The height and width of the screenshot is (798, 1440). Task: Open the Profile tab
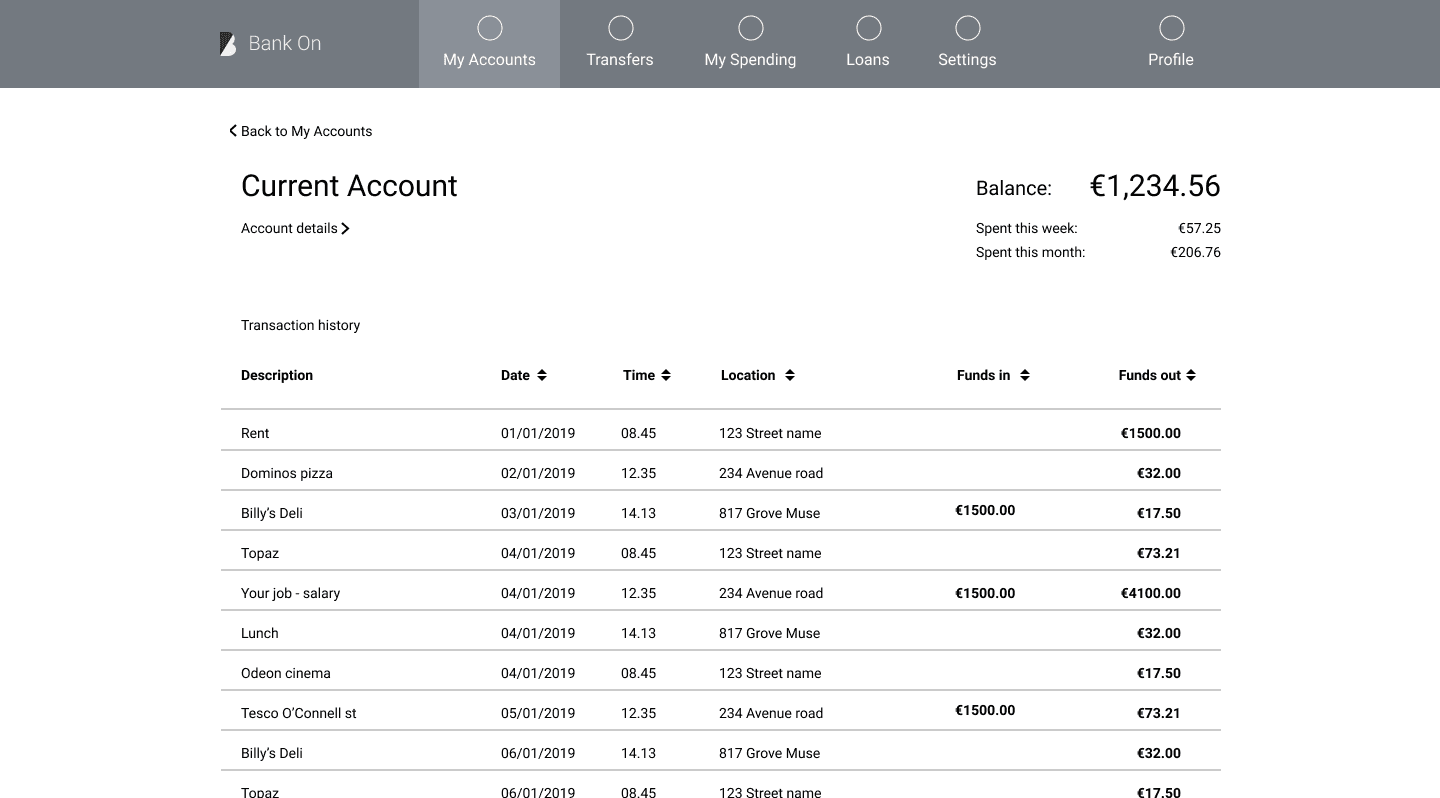[1171, 44]
